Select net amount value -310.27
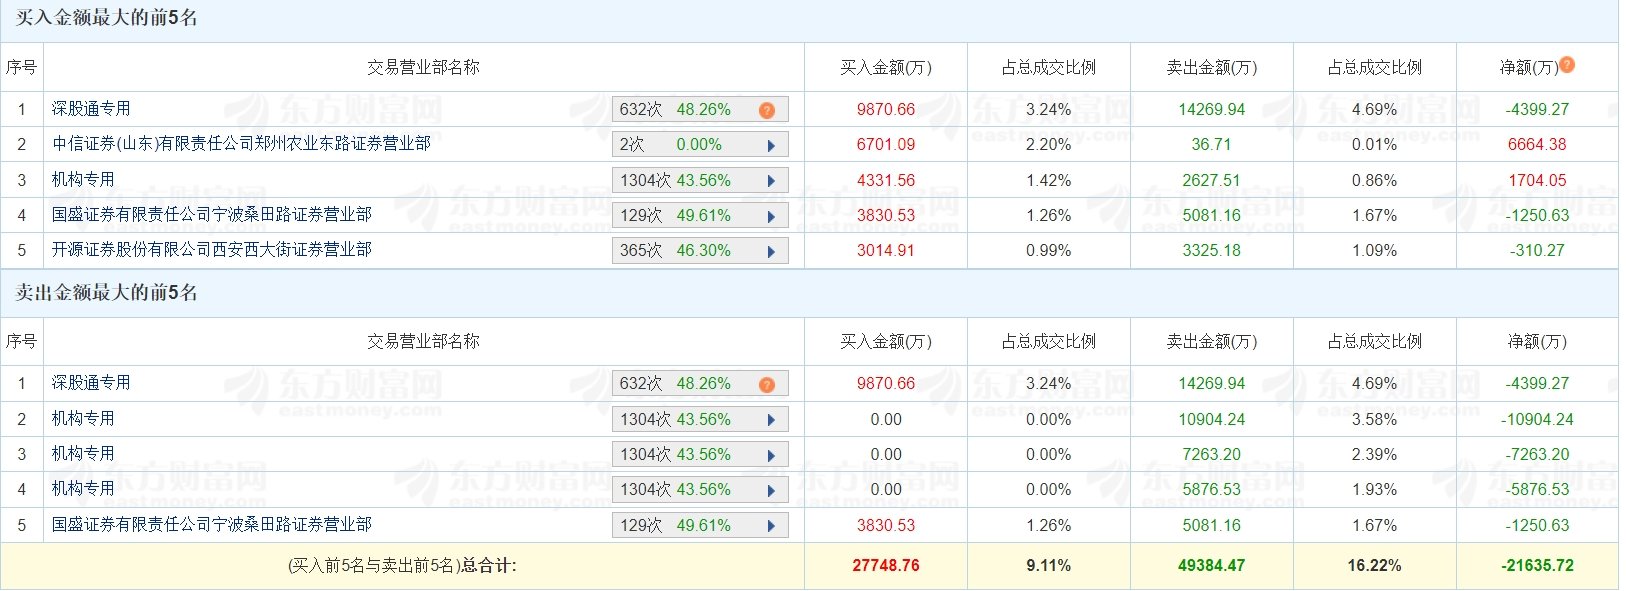This screenshot has width=1626, height=591. point(1537,251)
